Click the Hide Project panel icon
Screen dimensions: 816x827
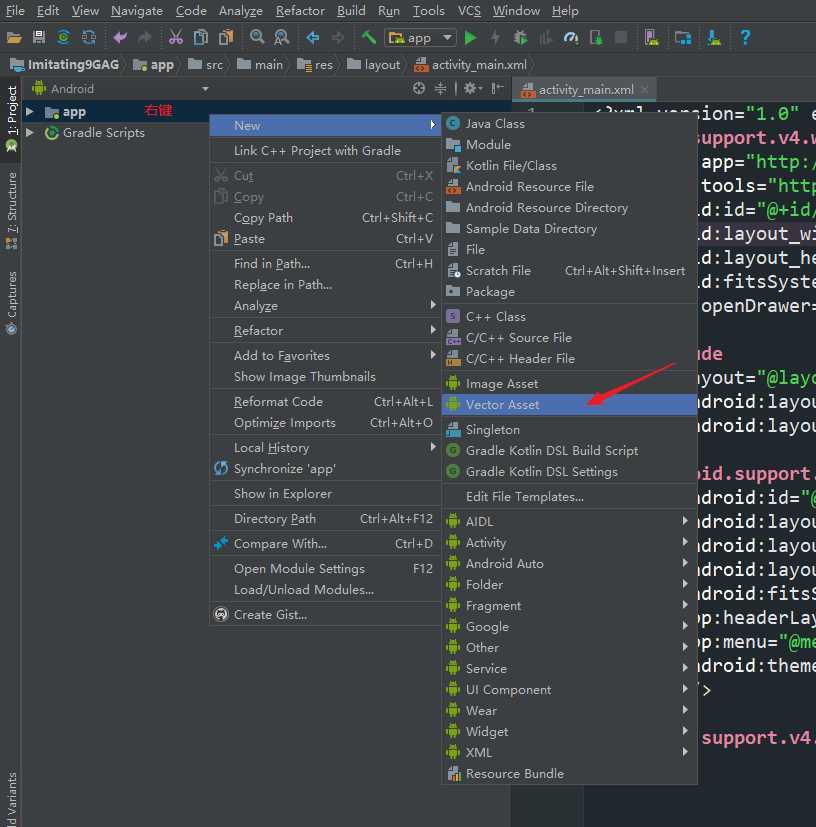(x=497, y=88)
